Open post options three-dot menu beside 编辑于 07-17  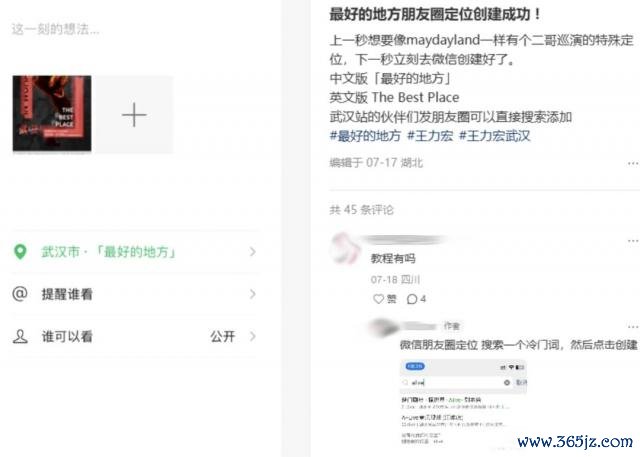(633, 164)
